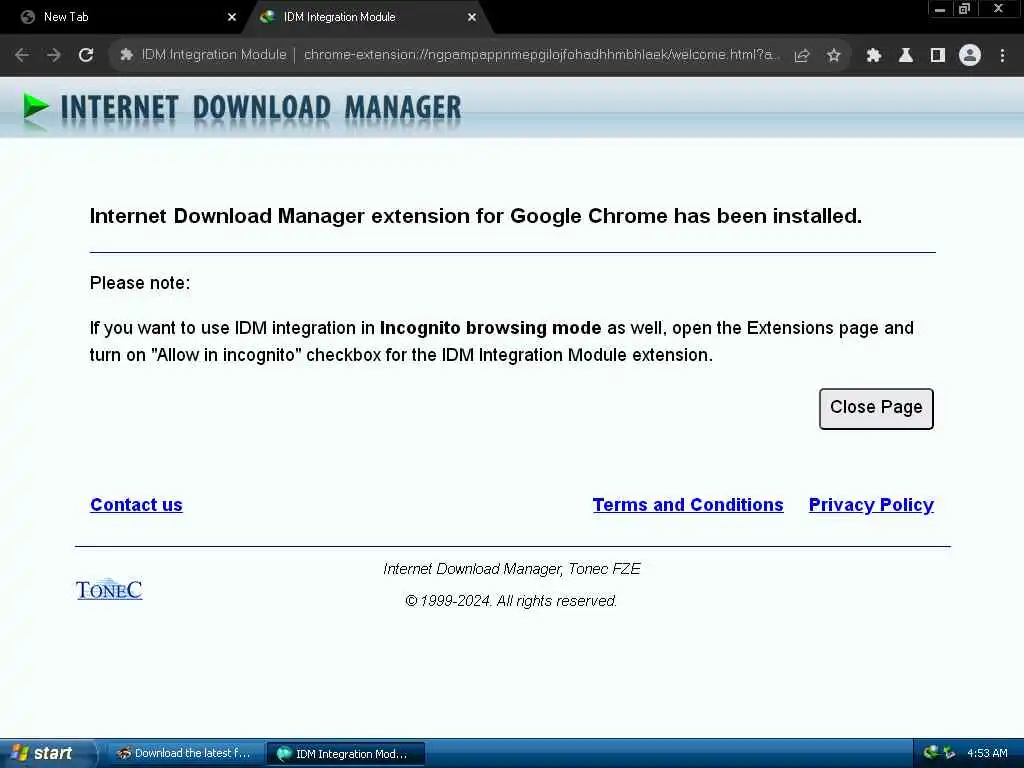Click the extension puzzle icon in the address bar

126,55
